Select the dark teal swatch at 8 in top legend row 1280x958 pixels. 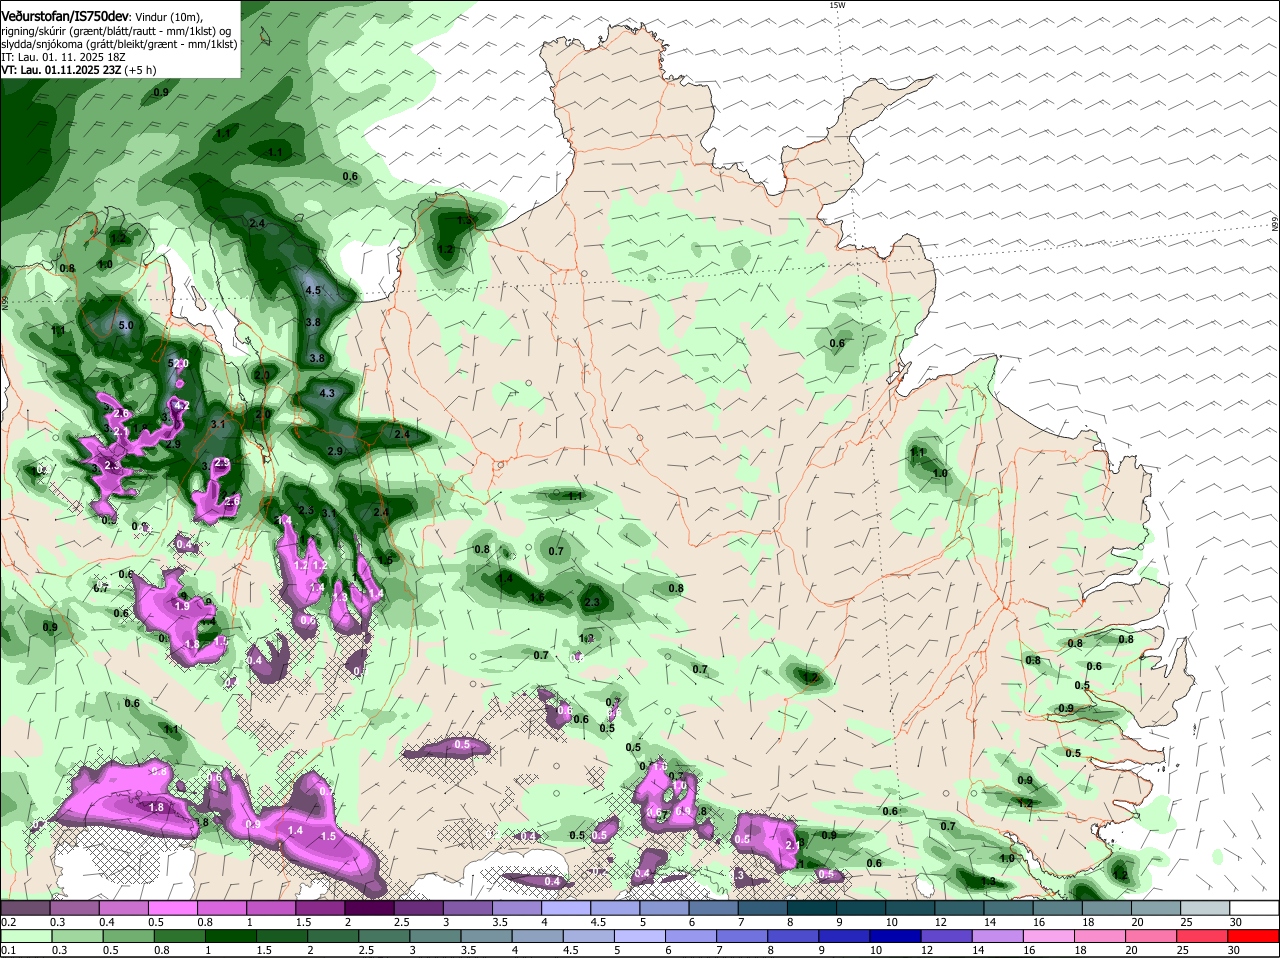(812, 908)
